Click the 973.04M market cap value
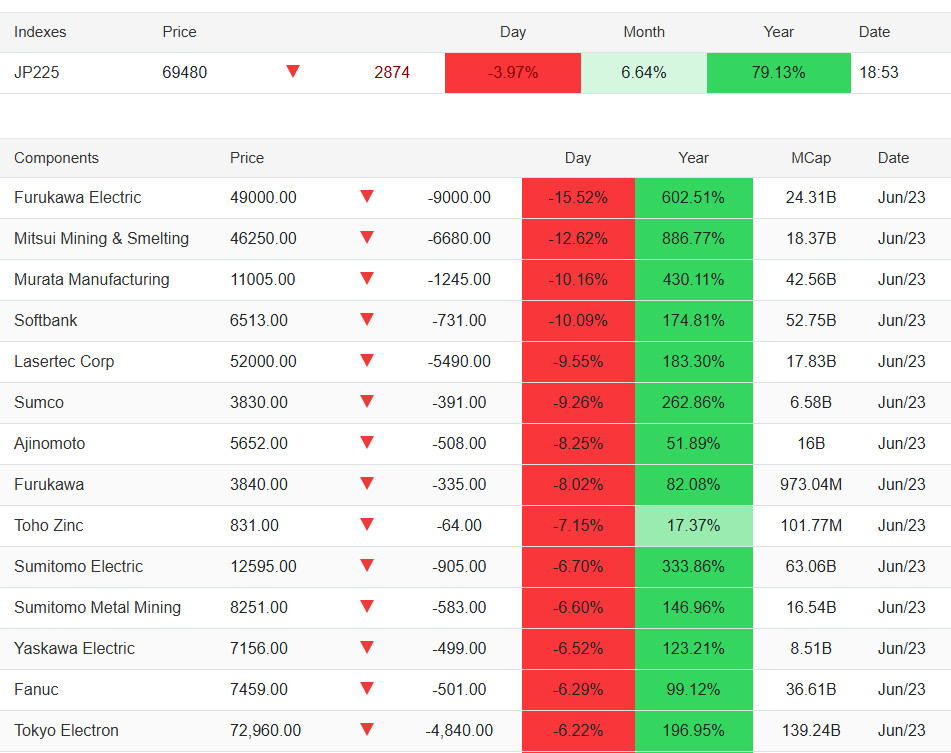Screen dimensions: 951x753 [x=811, y=484]
